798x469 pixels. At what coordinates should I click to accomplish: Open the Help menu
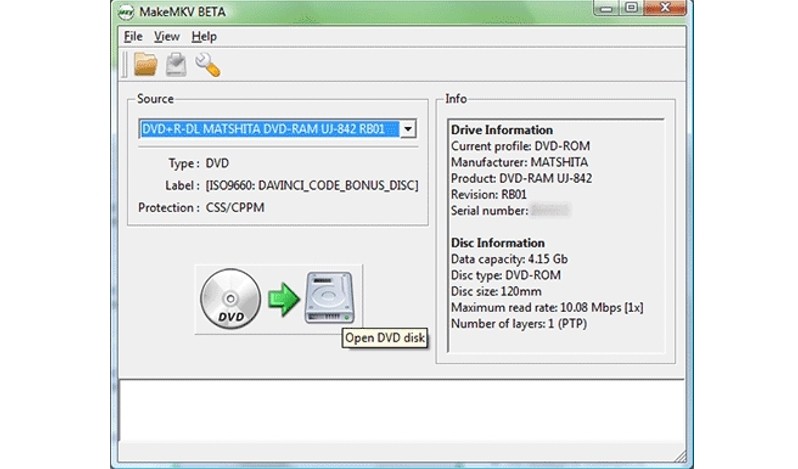204,37
